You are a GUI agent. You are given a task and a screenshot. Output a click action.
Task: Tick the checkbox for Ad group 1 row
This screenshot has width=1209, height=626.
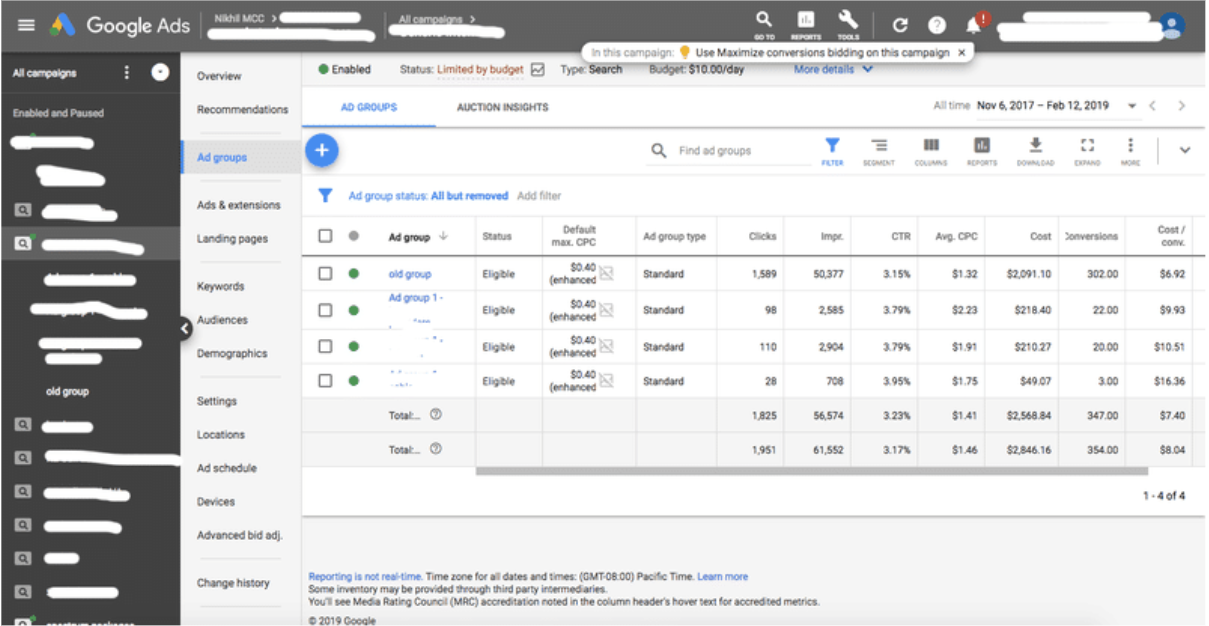tap(325, 310)
